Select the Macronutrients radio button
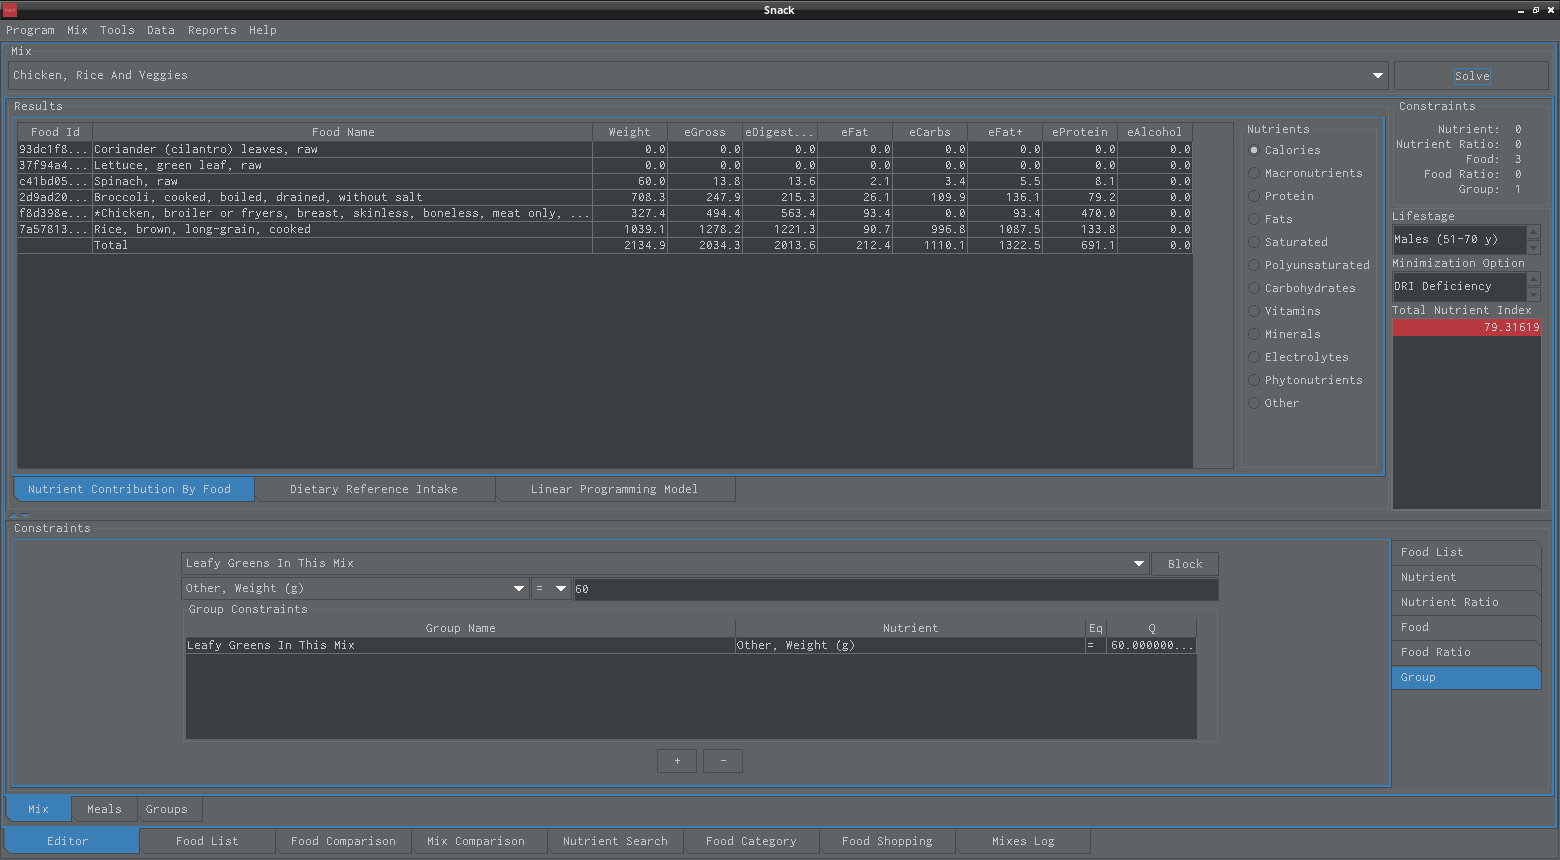The height and width of the screenshot is (860, 1560). (1254, 173)
